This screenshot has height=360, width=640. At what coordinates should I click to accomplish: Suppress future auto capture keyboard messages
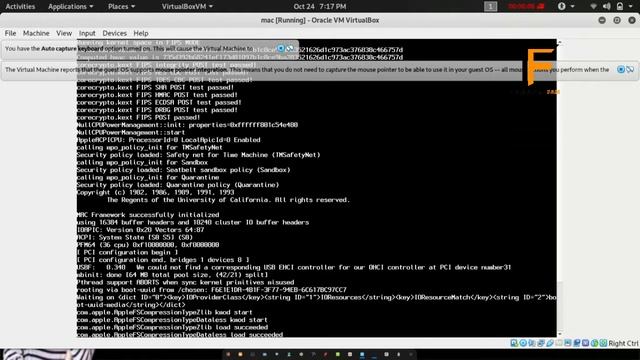click(x=290, y=49)
